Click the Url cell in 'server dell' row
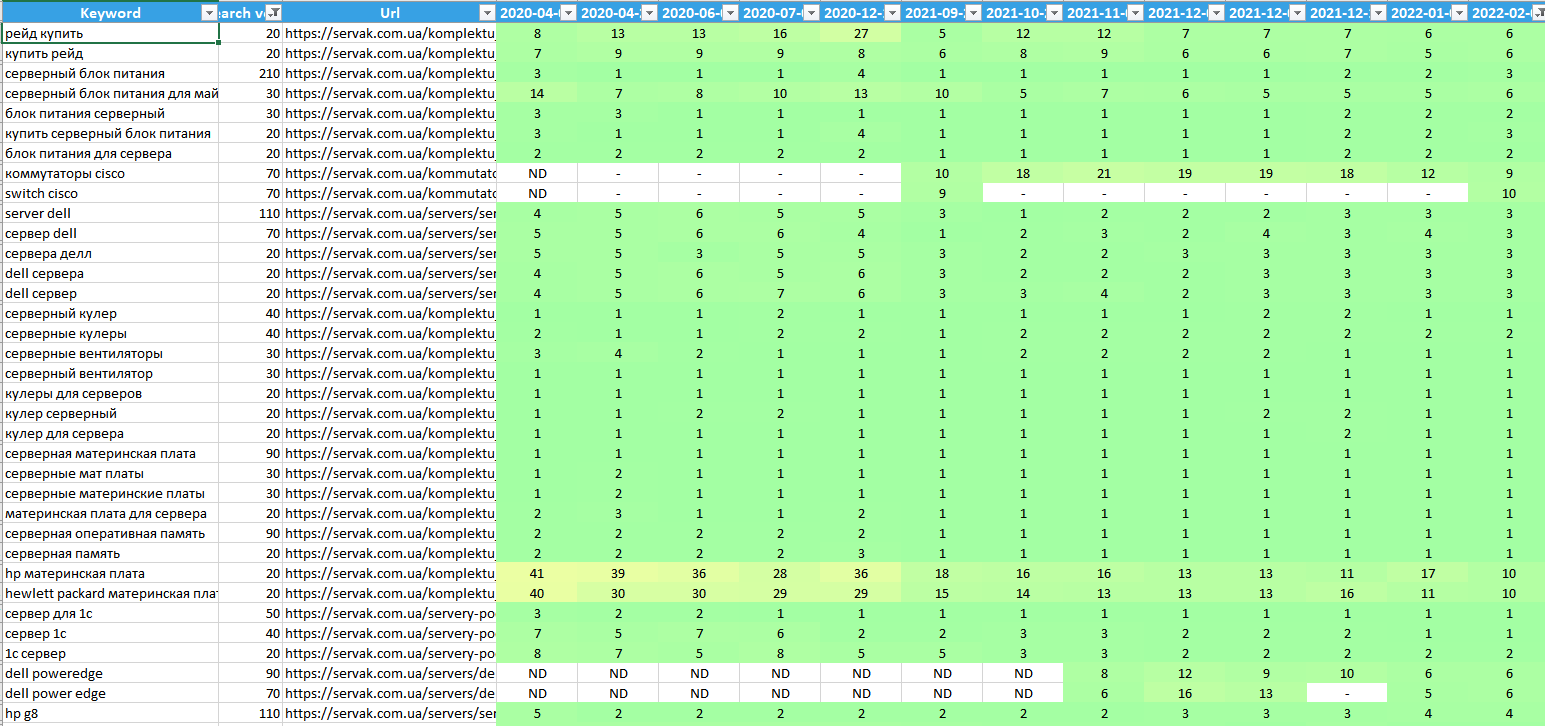Viewport: 1545px width, 726px height. (x=390, y=214)
